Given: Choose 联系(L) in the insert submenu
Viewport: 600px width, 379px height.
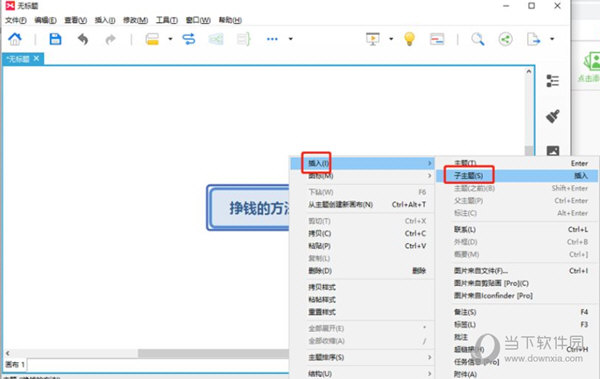Looking at the screenshot, I should coord(517,229).
